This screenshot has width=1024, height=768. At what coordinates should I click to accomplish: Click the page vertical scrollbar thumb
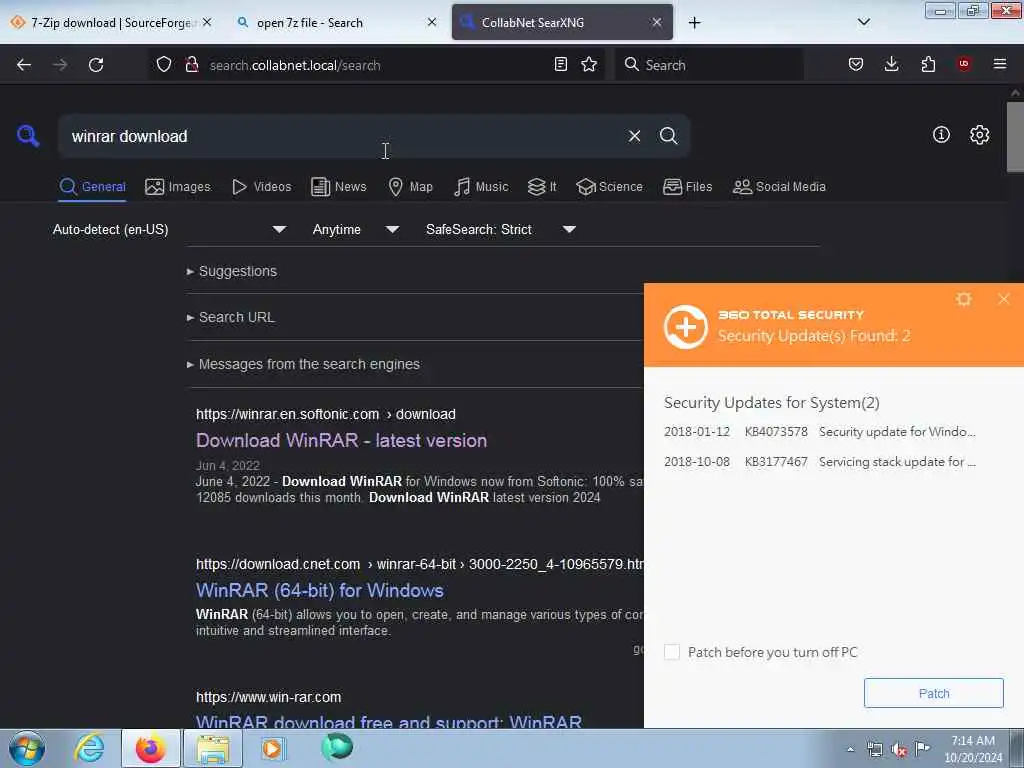(x=1015, y=136)
